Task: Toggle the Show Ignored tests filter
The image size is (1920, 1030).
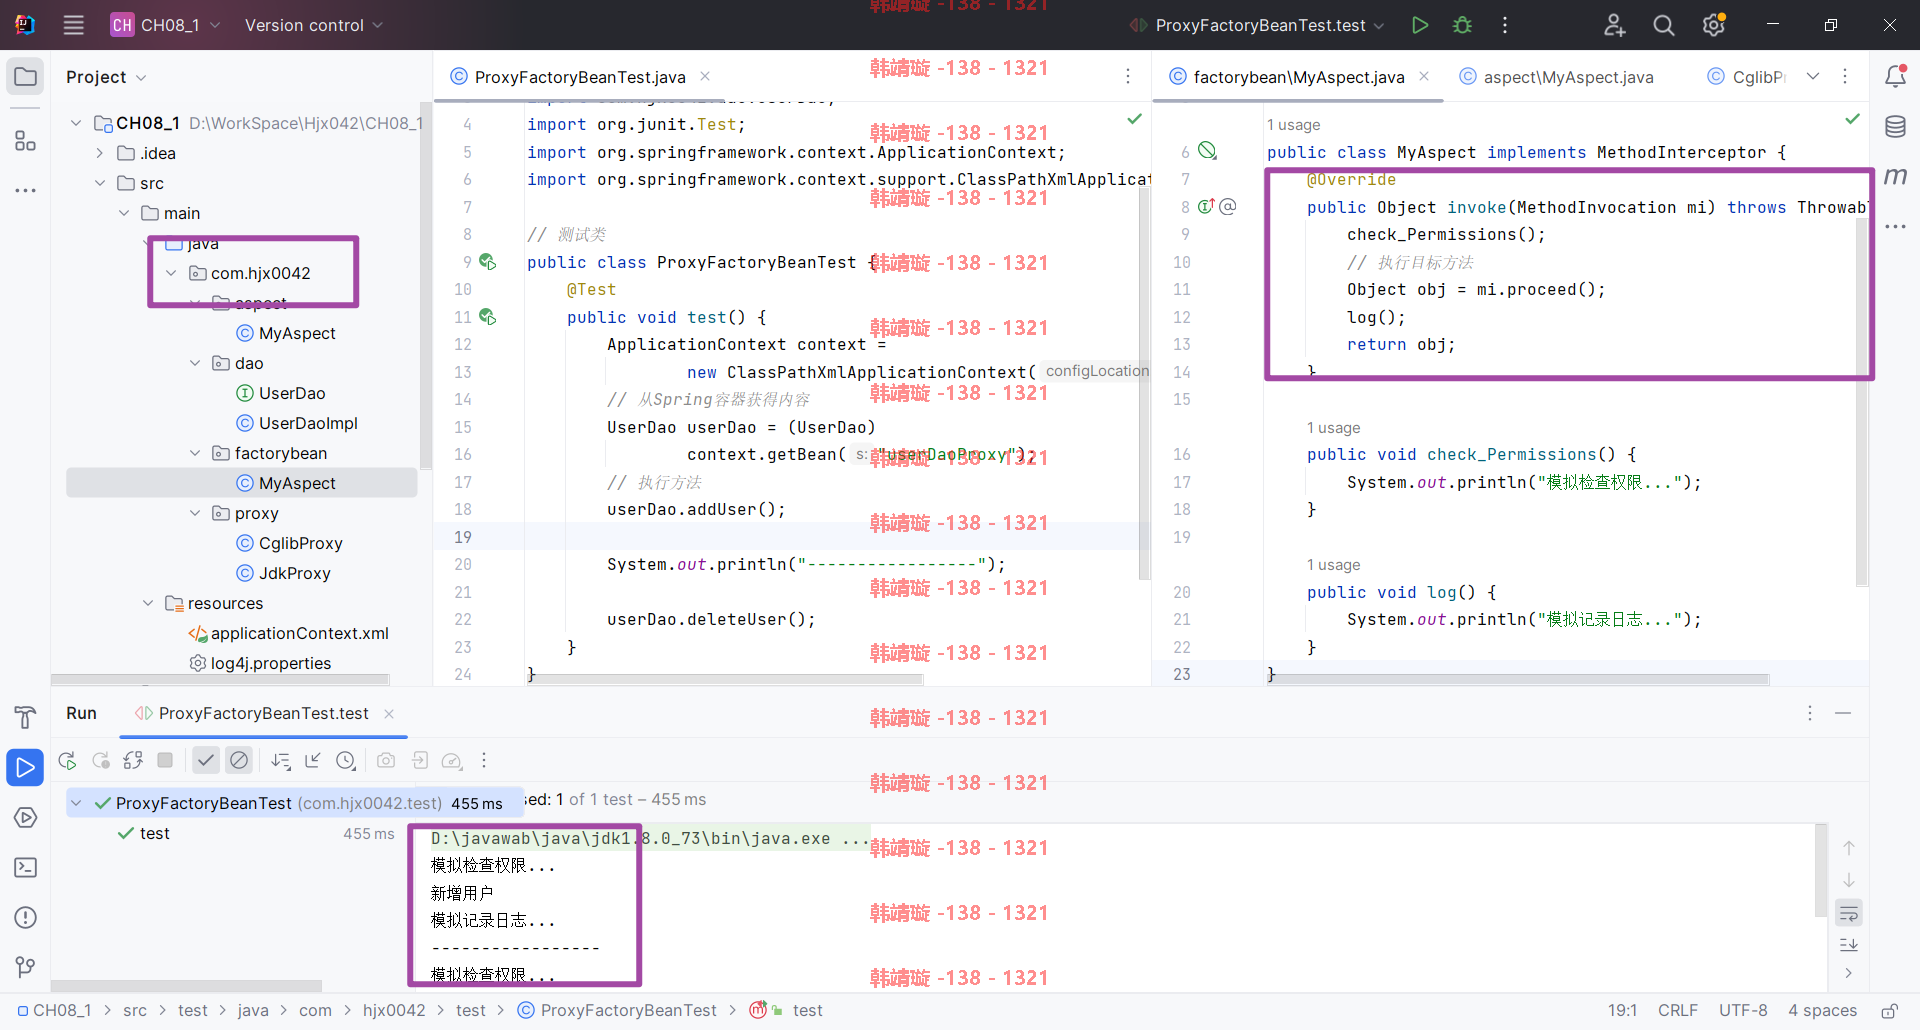Action: click(239, 760)
